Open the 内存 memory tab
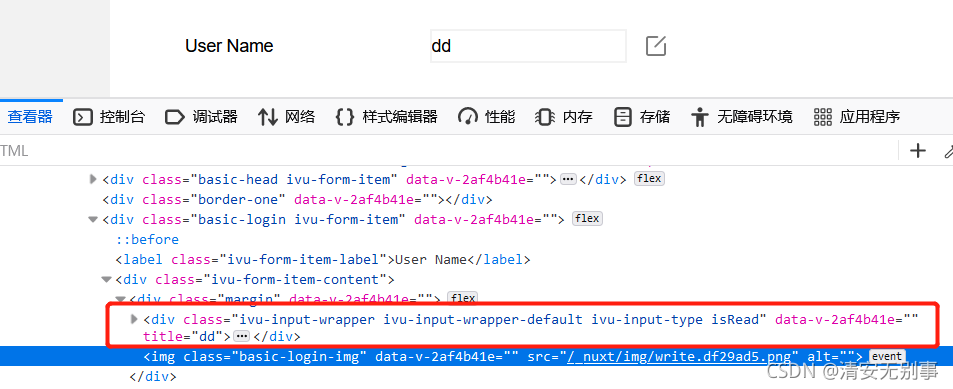Viewport: 953px width, 389px height. point(563,117)
